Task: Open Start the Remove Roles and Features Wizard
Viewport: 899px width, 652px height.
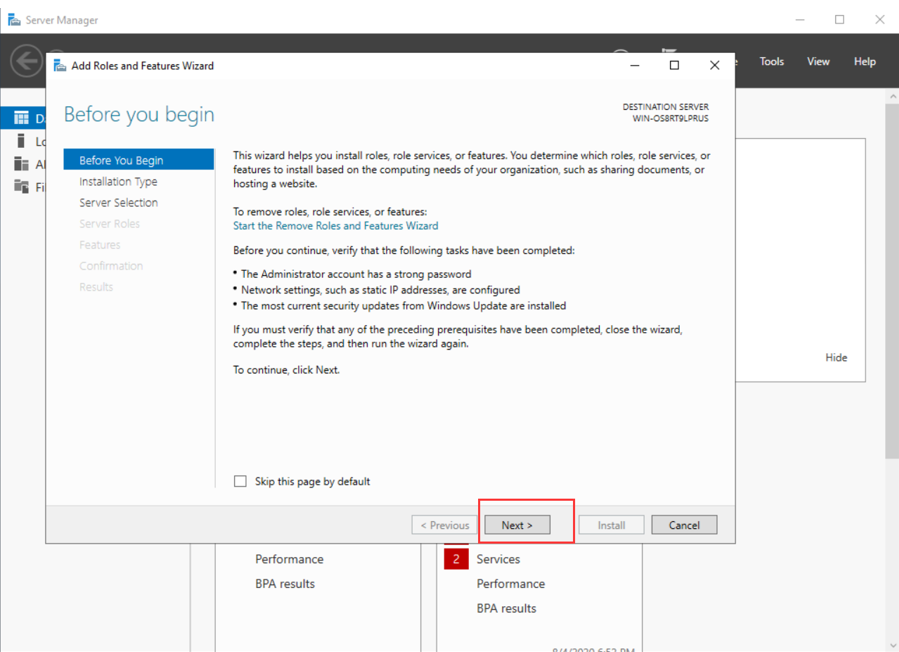Action: pos(335,226)
